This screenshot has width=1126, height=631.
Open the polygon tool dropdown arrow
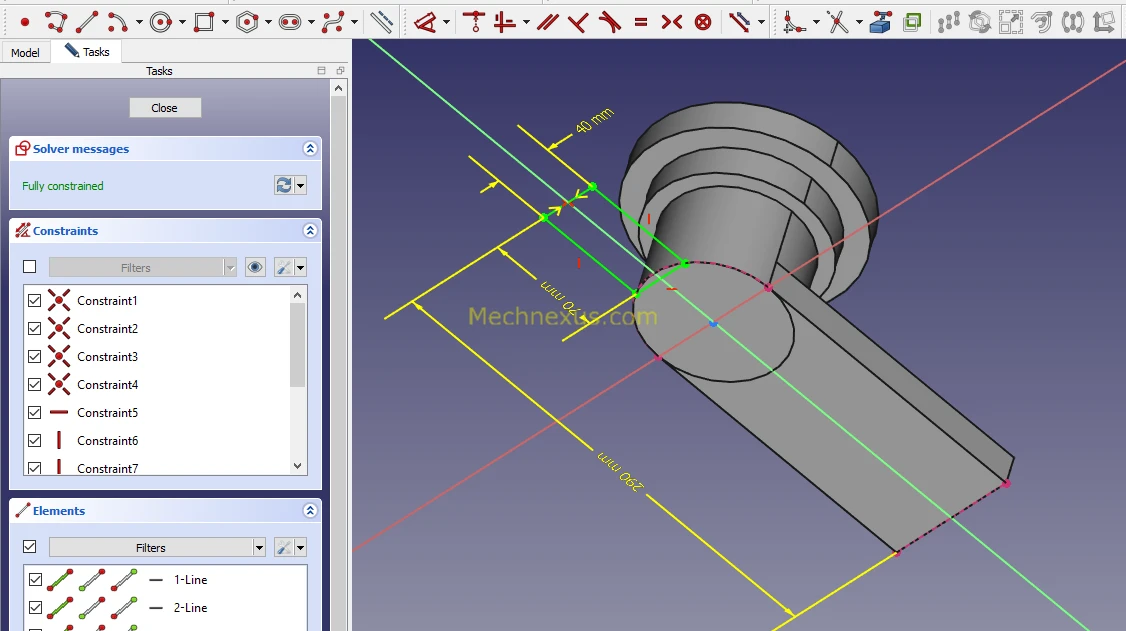pyautogui.click(x=269, y=22)
